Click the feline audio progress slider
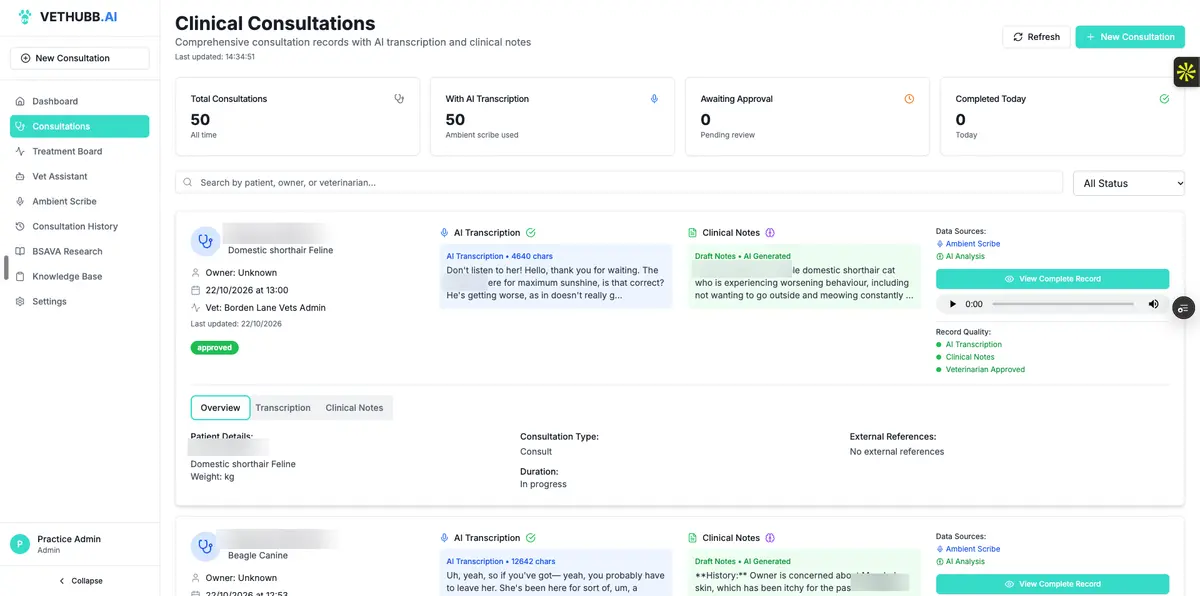The height and width of the screenshot is (596, 1200). tap(1063, 304)
